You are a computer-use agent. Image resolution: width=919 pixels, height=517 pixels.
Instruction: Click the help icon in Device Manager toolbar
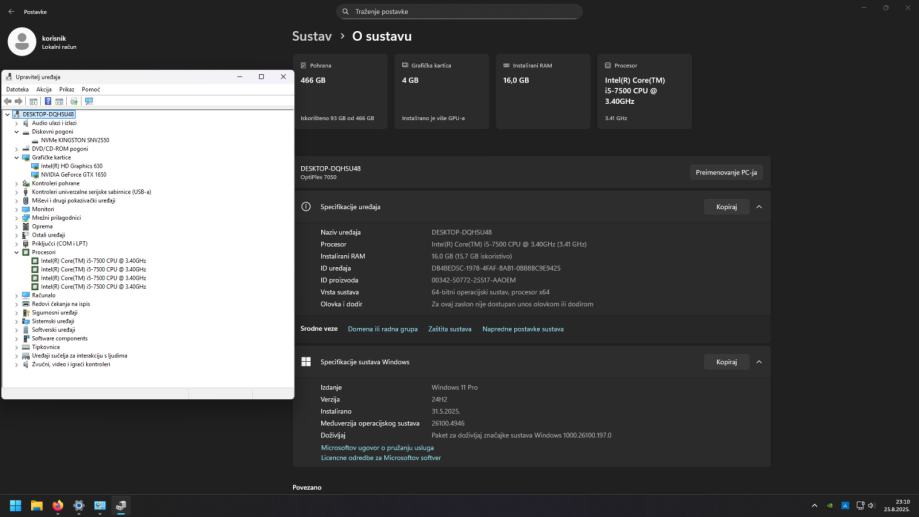point(47,101)
